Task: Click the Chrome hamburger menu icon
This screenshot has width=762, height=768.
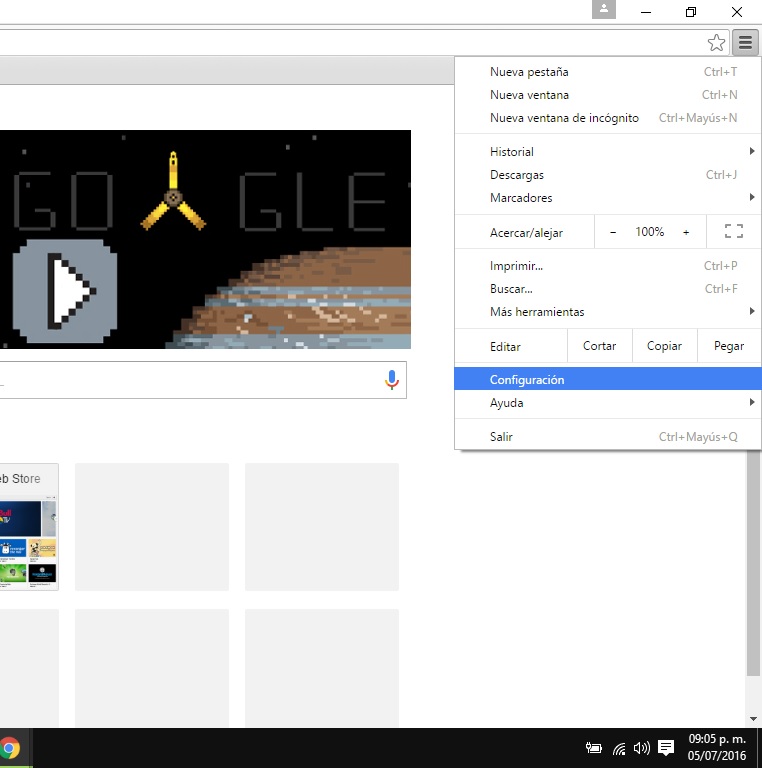Action: (x=745, y=42)
